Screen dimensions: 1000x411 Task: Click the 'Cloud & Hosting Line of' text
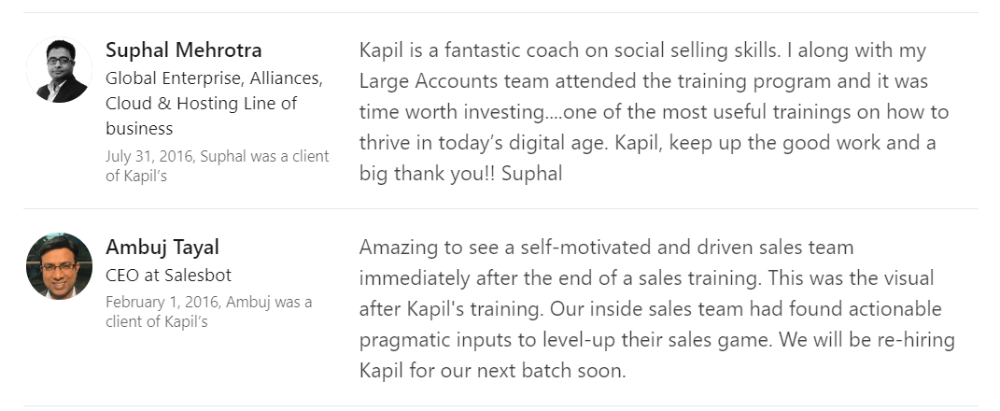tap(201, 103)
